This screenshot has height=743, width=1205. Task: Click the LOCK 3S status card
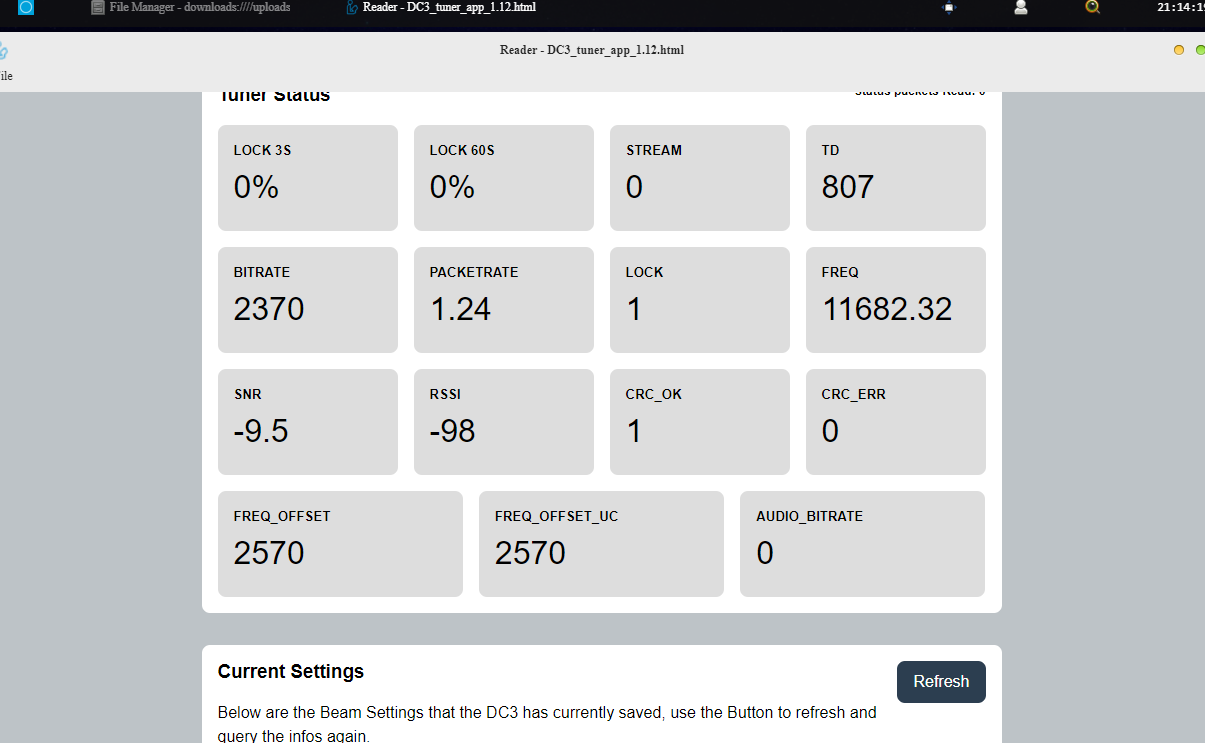[308, 178]
